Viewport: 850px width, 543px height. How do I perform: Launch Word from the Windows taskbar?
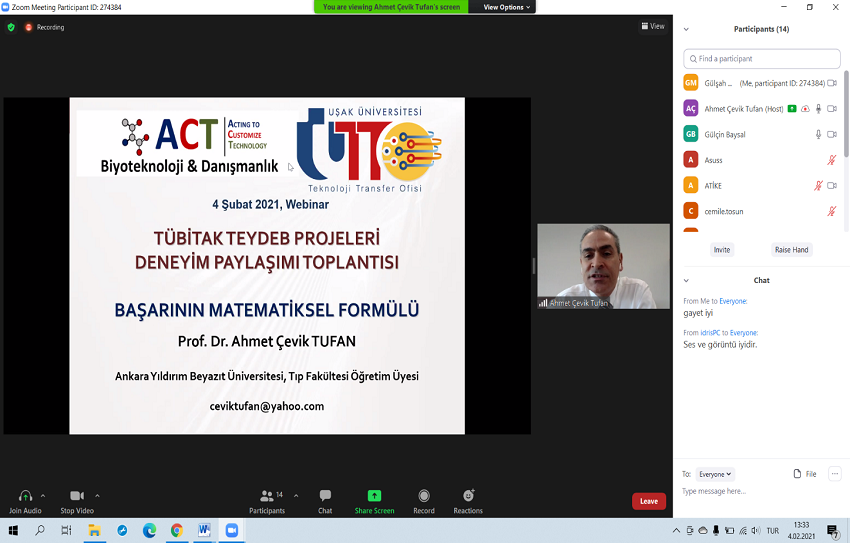coord(204,530)
